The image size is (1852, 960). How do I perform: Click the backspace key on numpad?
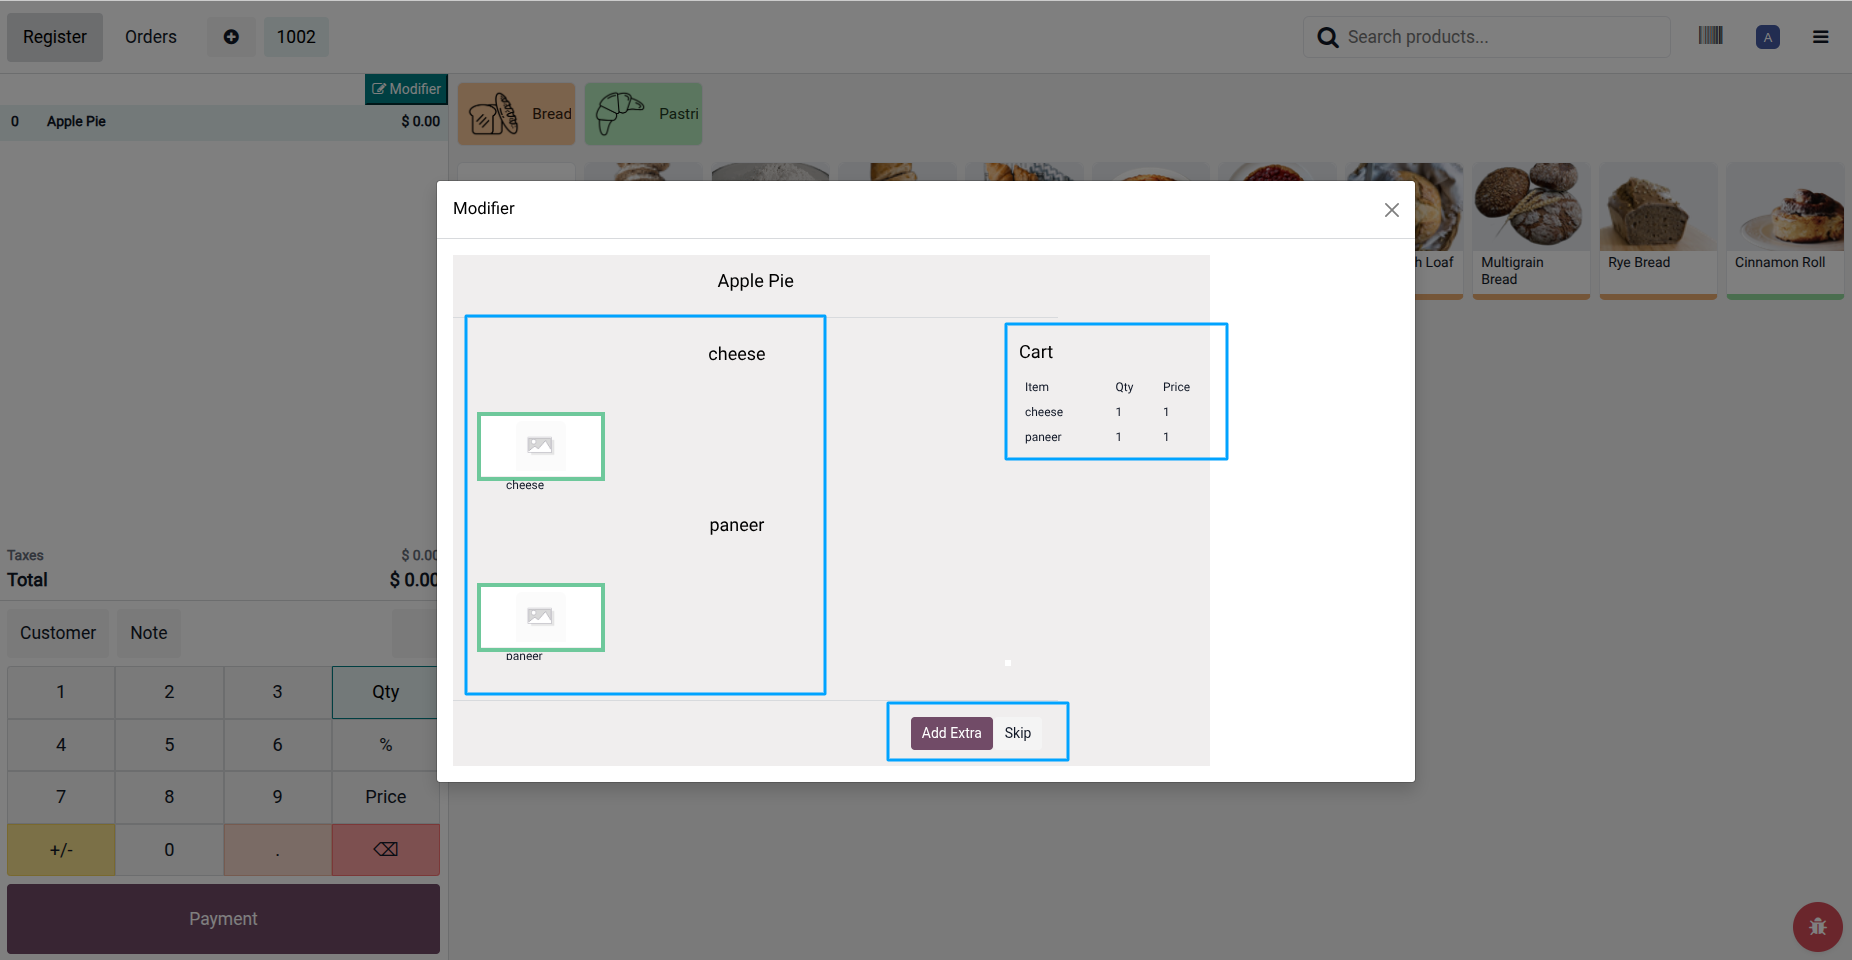[x=385, y=850]
